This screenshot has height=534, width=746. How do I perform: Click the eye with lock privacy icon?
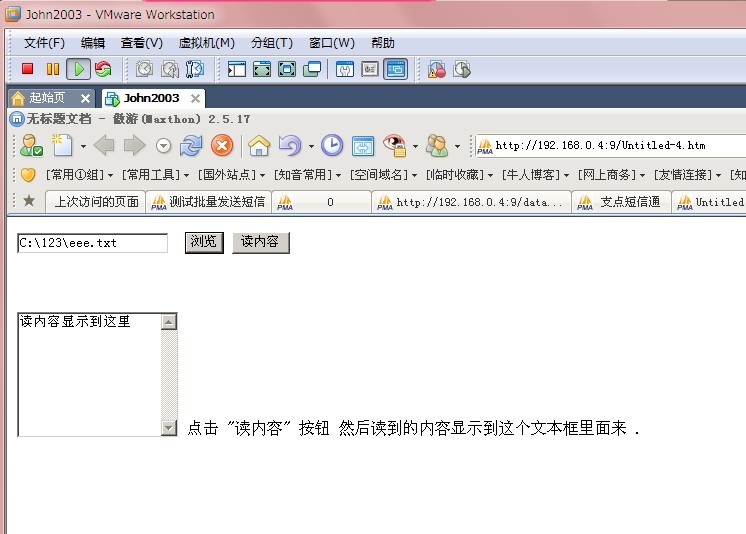coord(394,145)
